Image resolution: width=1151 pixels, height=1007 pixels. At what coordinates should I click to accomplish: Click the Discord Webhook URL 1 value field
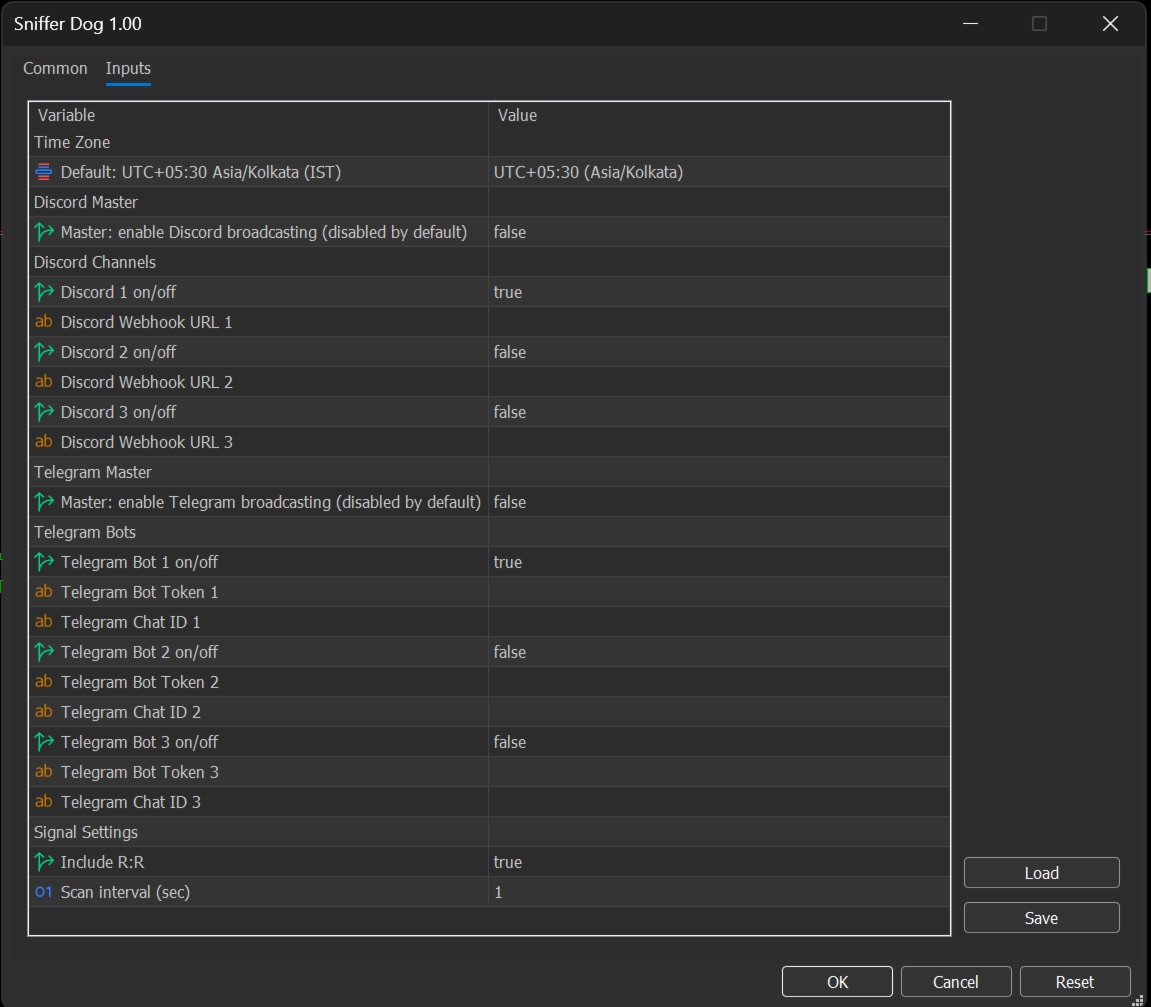(x=719, y=322)
